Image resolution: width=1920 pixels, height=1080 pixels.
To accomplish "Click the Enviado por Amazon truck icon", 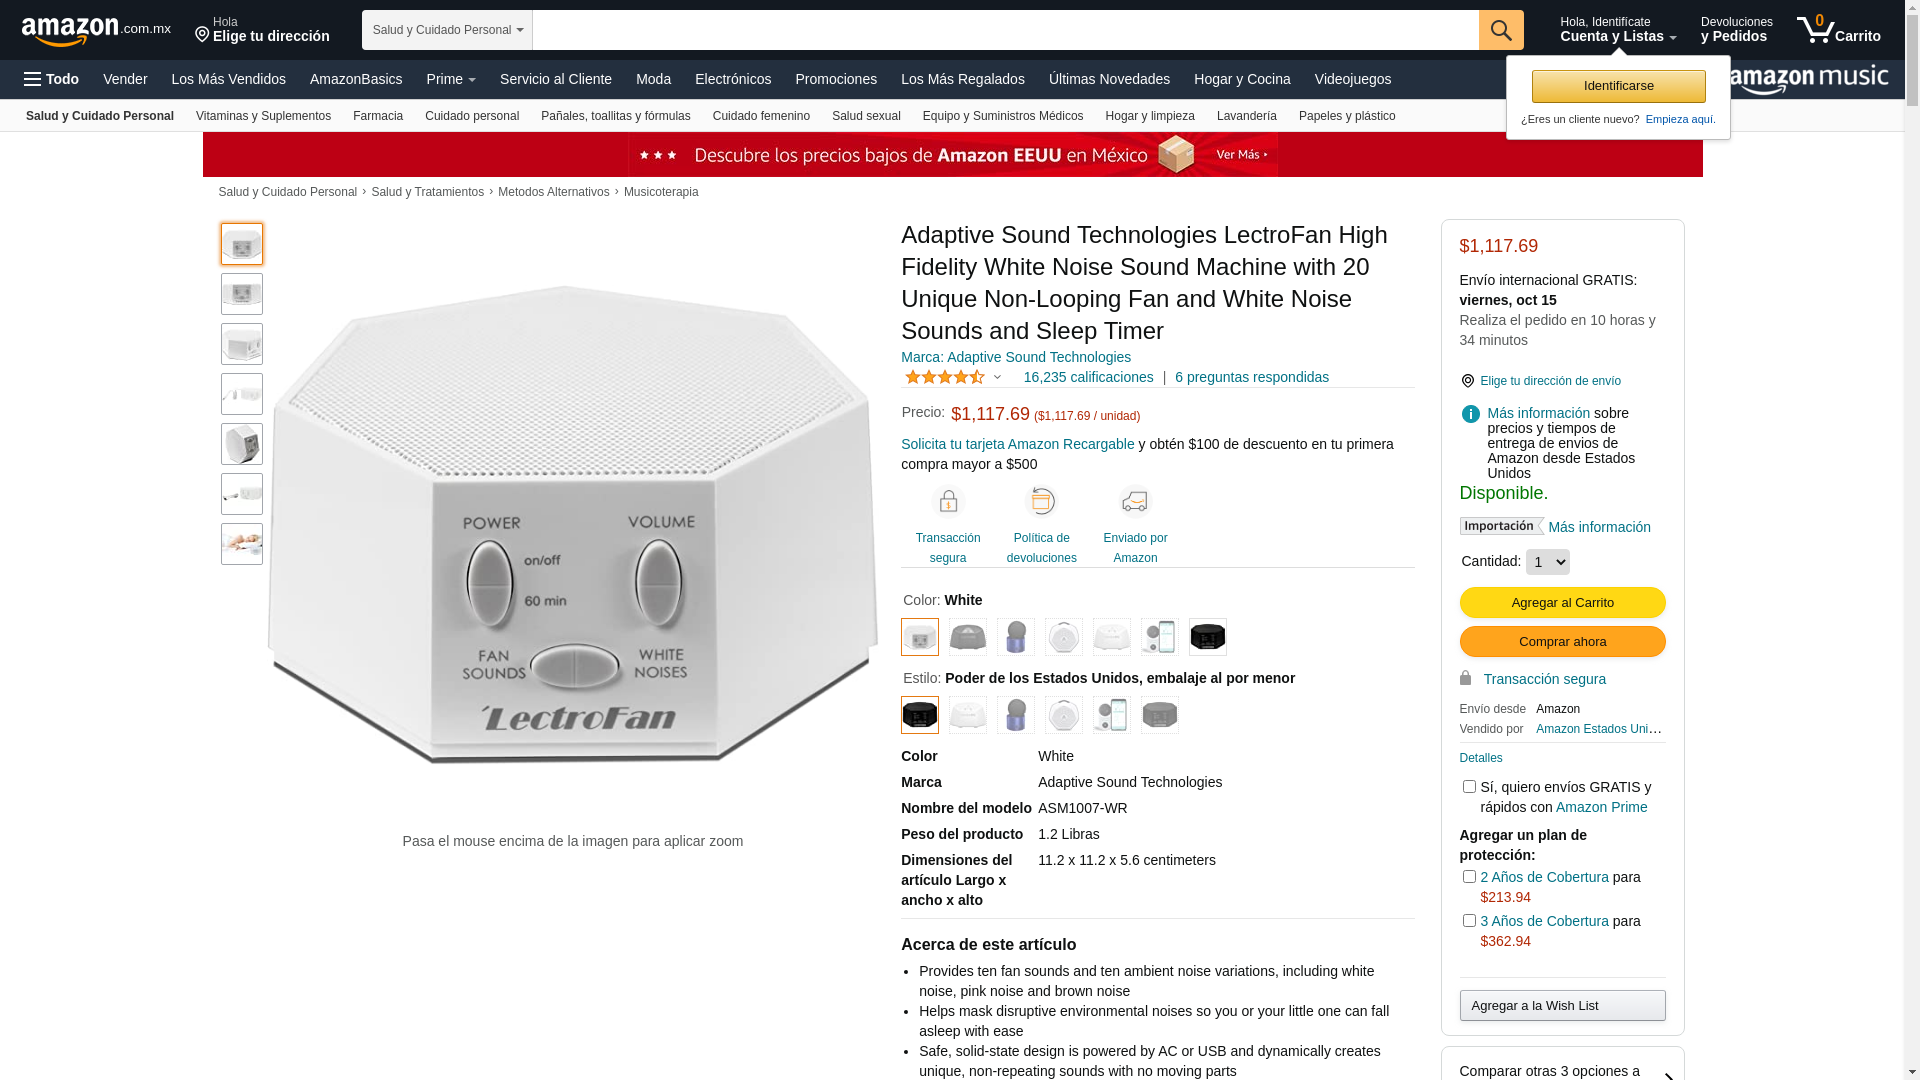I will click(x=1135, y=501).
